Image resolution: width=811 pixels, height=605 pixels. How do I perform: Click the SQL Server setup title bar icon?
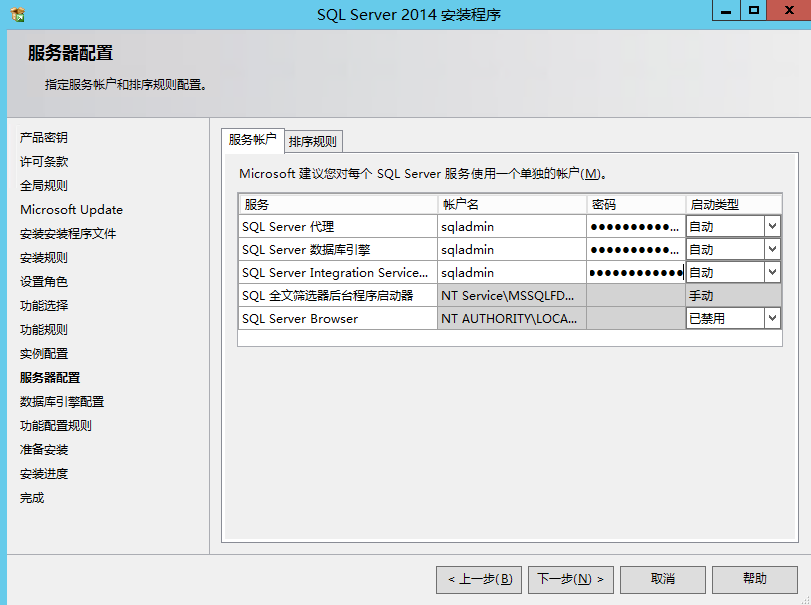click(x=18, y=14)
